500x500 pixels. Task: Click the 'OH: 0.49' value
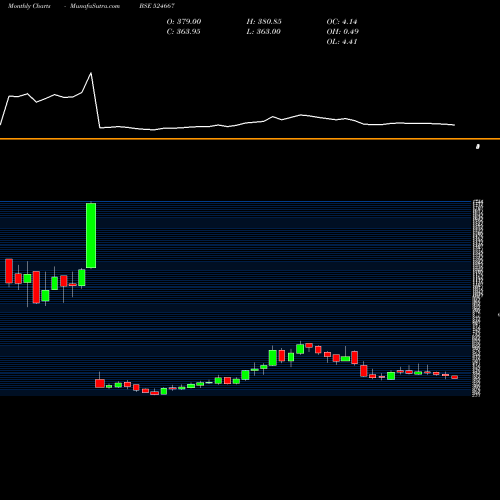click(342, 31)
